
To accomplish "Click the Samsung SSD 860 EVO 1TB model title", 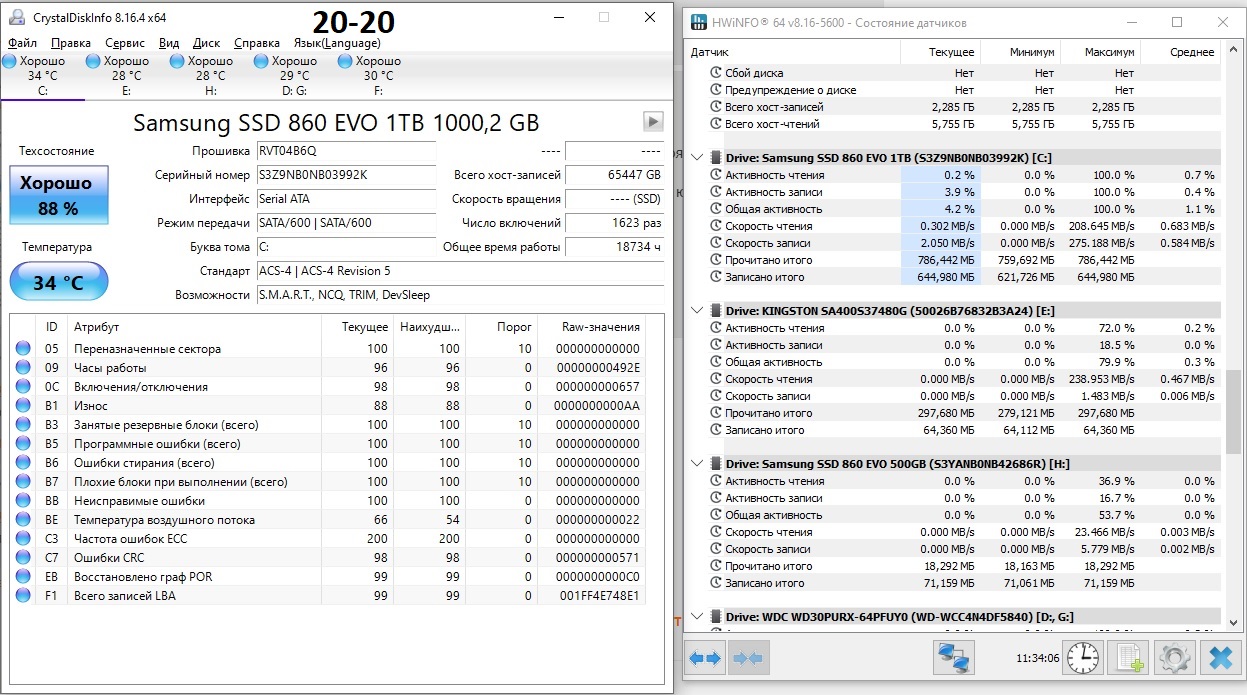I will pos(336,122).
